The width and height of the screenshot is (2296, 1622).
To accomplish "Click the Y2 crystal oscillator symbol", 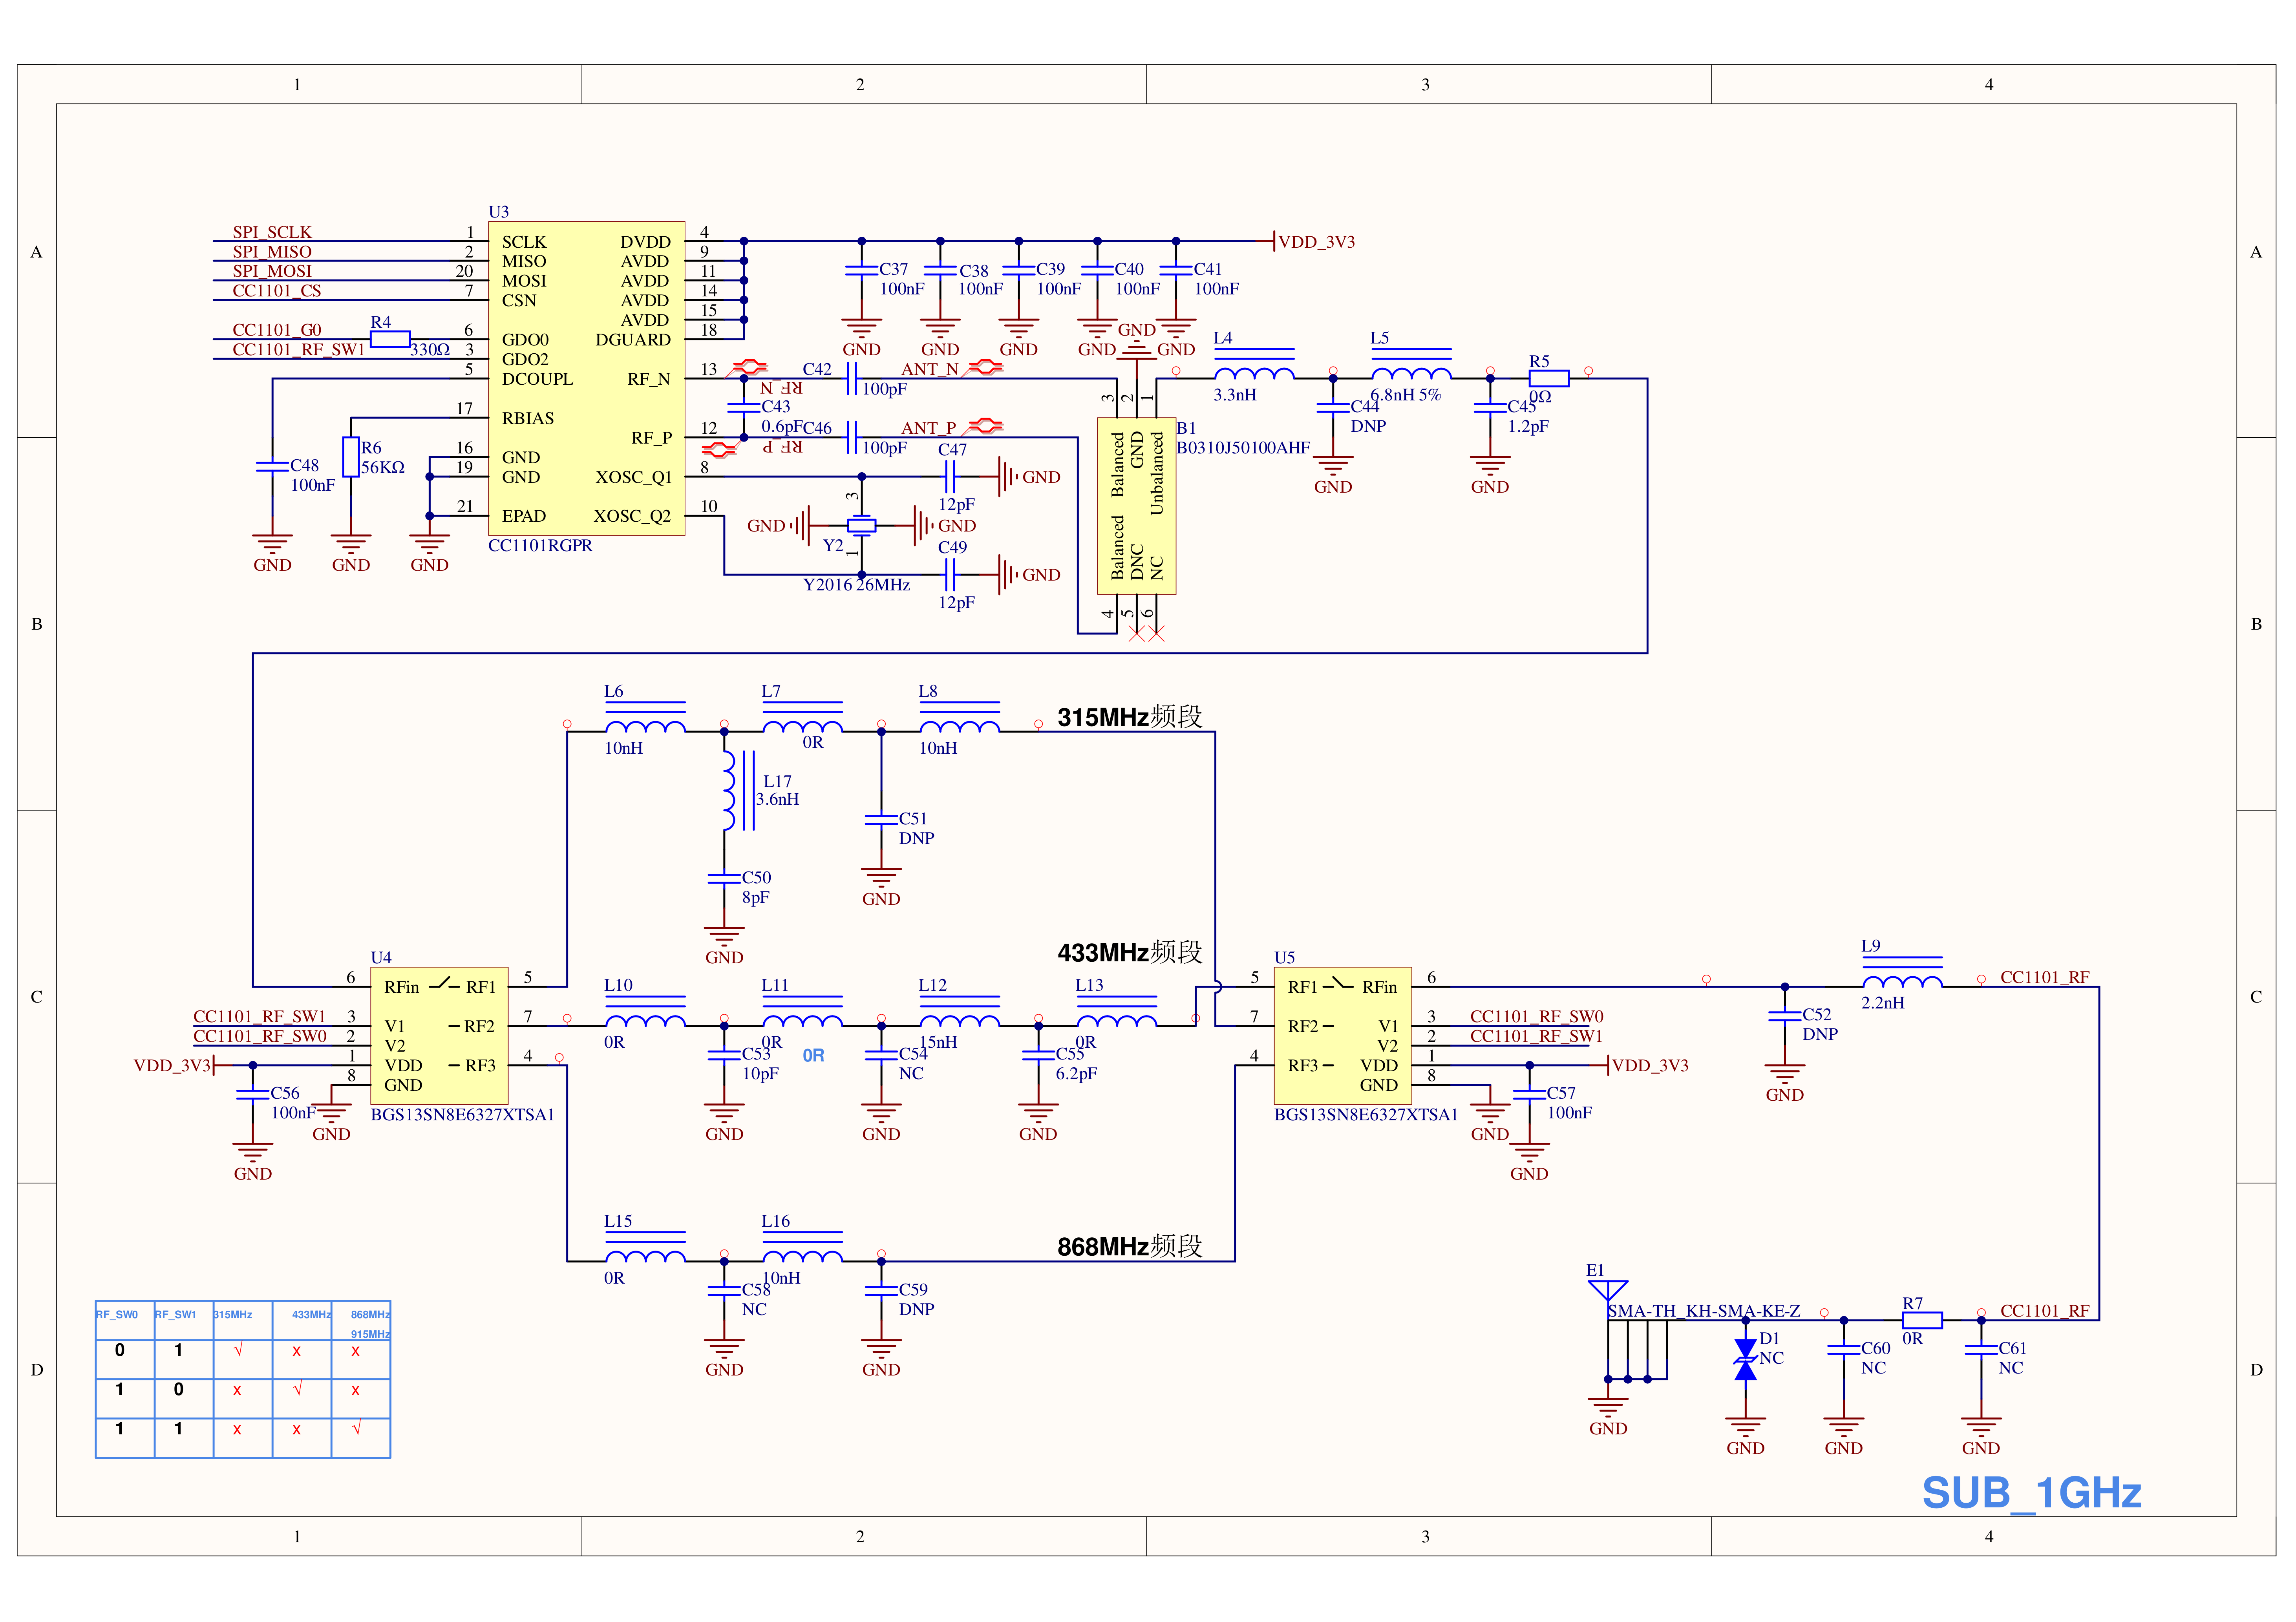I will [x=861, y=525].
